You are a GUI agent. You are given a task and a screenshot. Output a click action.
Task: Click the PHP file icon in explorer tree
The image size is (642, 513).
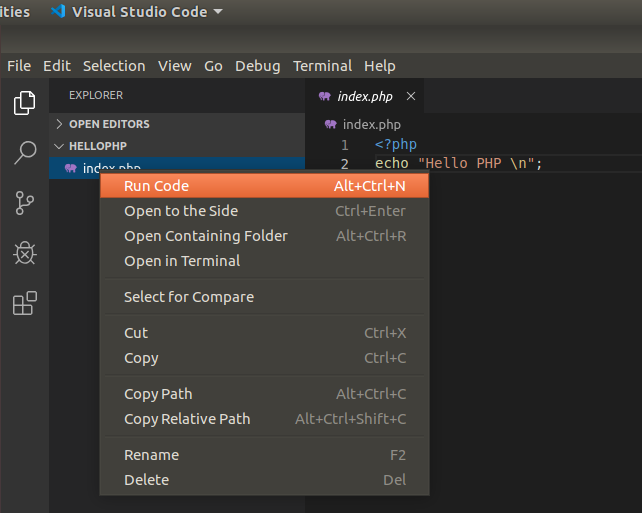[x=71, y=168]
